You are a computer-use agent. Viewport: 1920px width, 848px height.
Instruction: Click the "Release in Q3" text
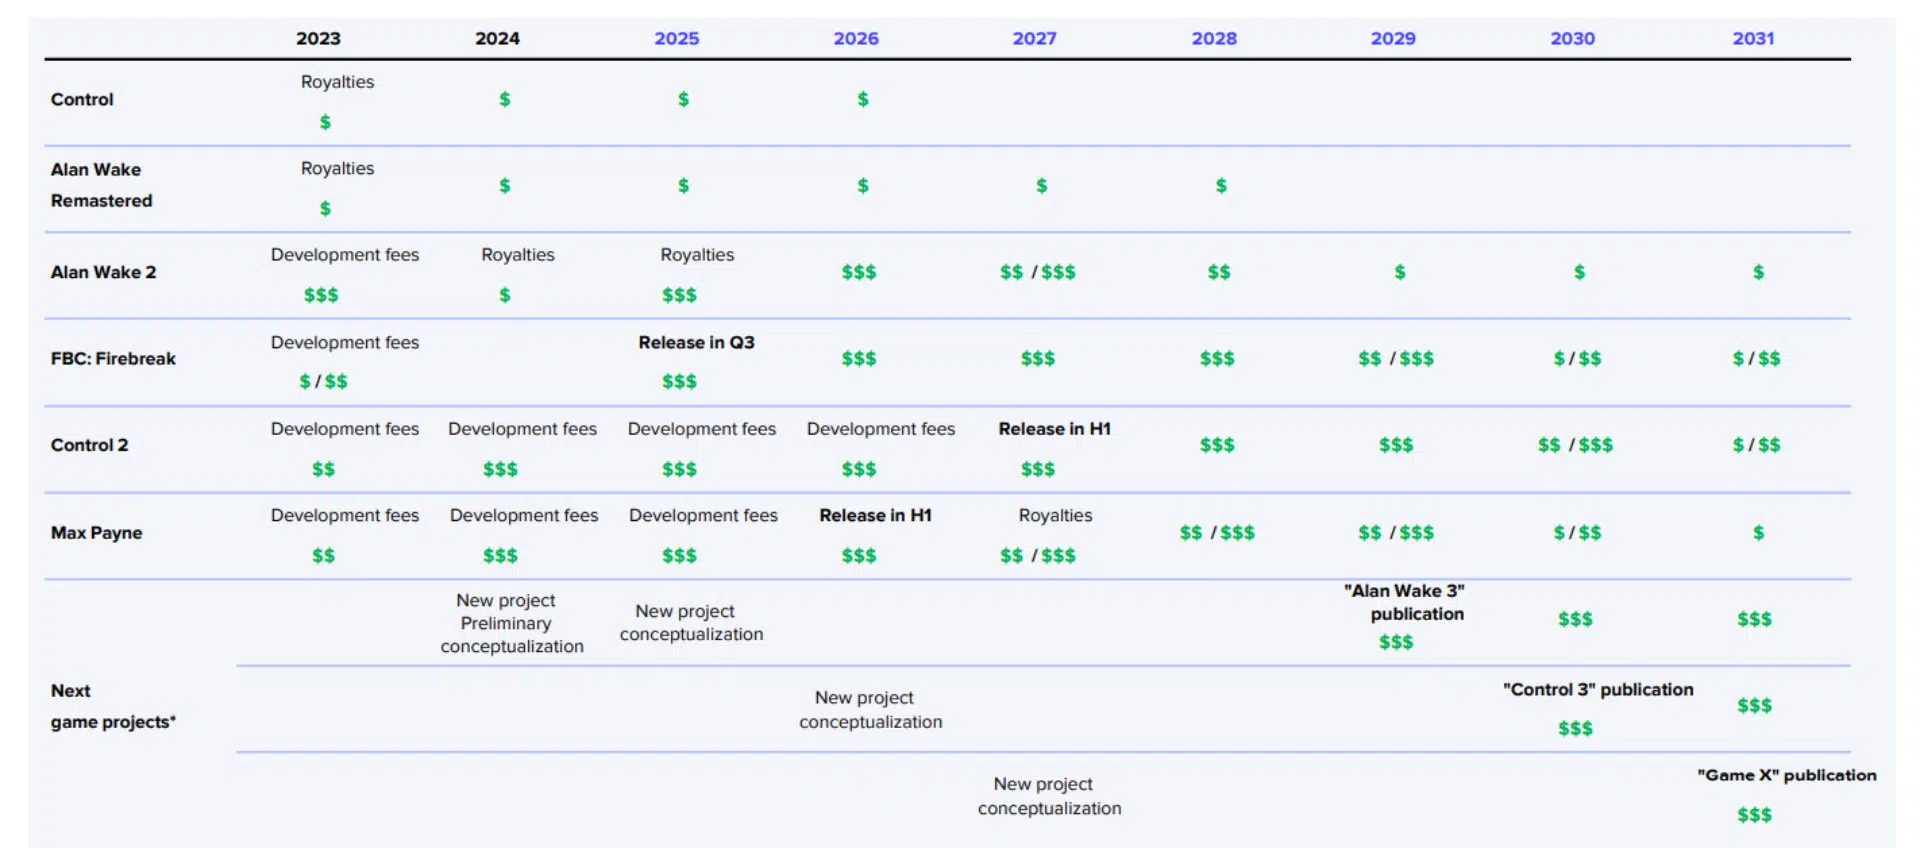point(696,342)
